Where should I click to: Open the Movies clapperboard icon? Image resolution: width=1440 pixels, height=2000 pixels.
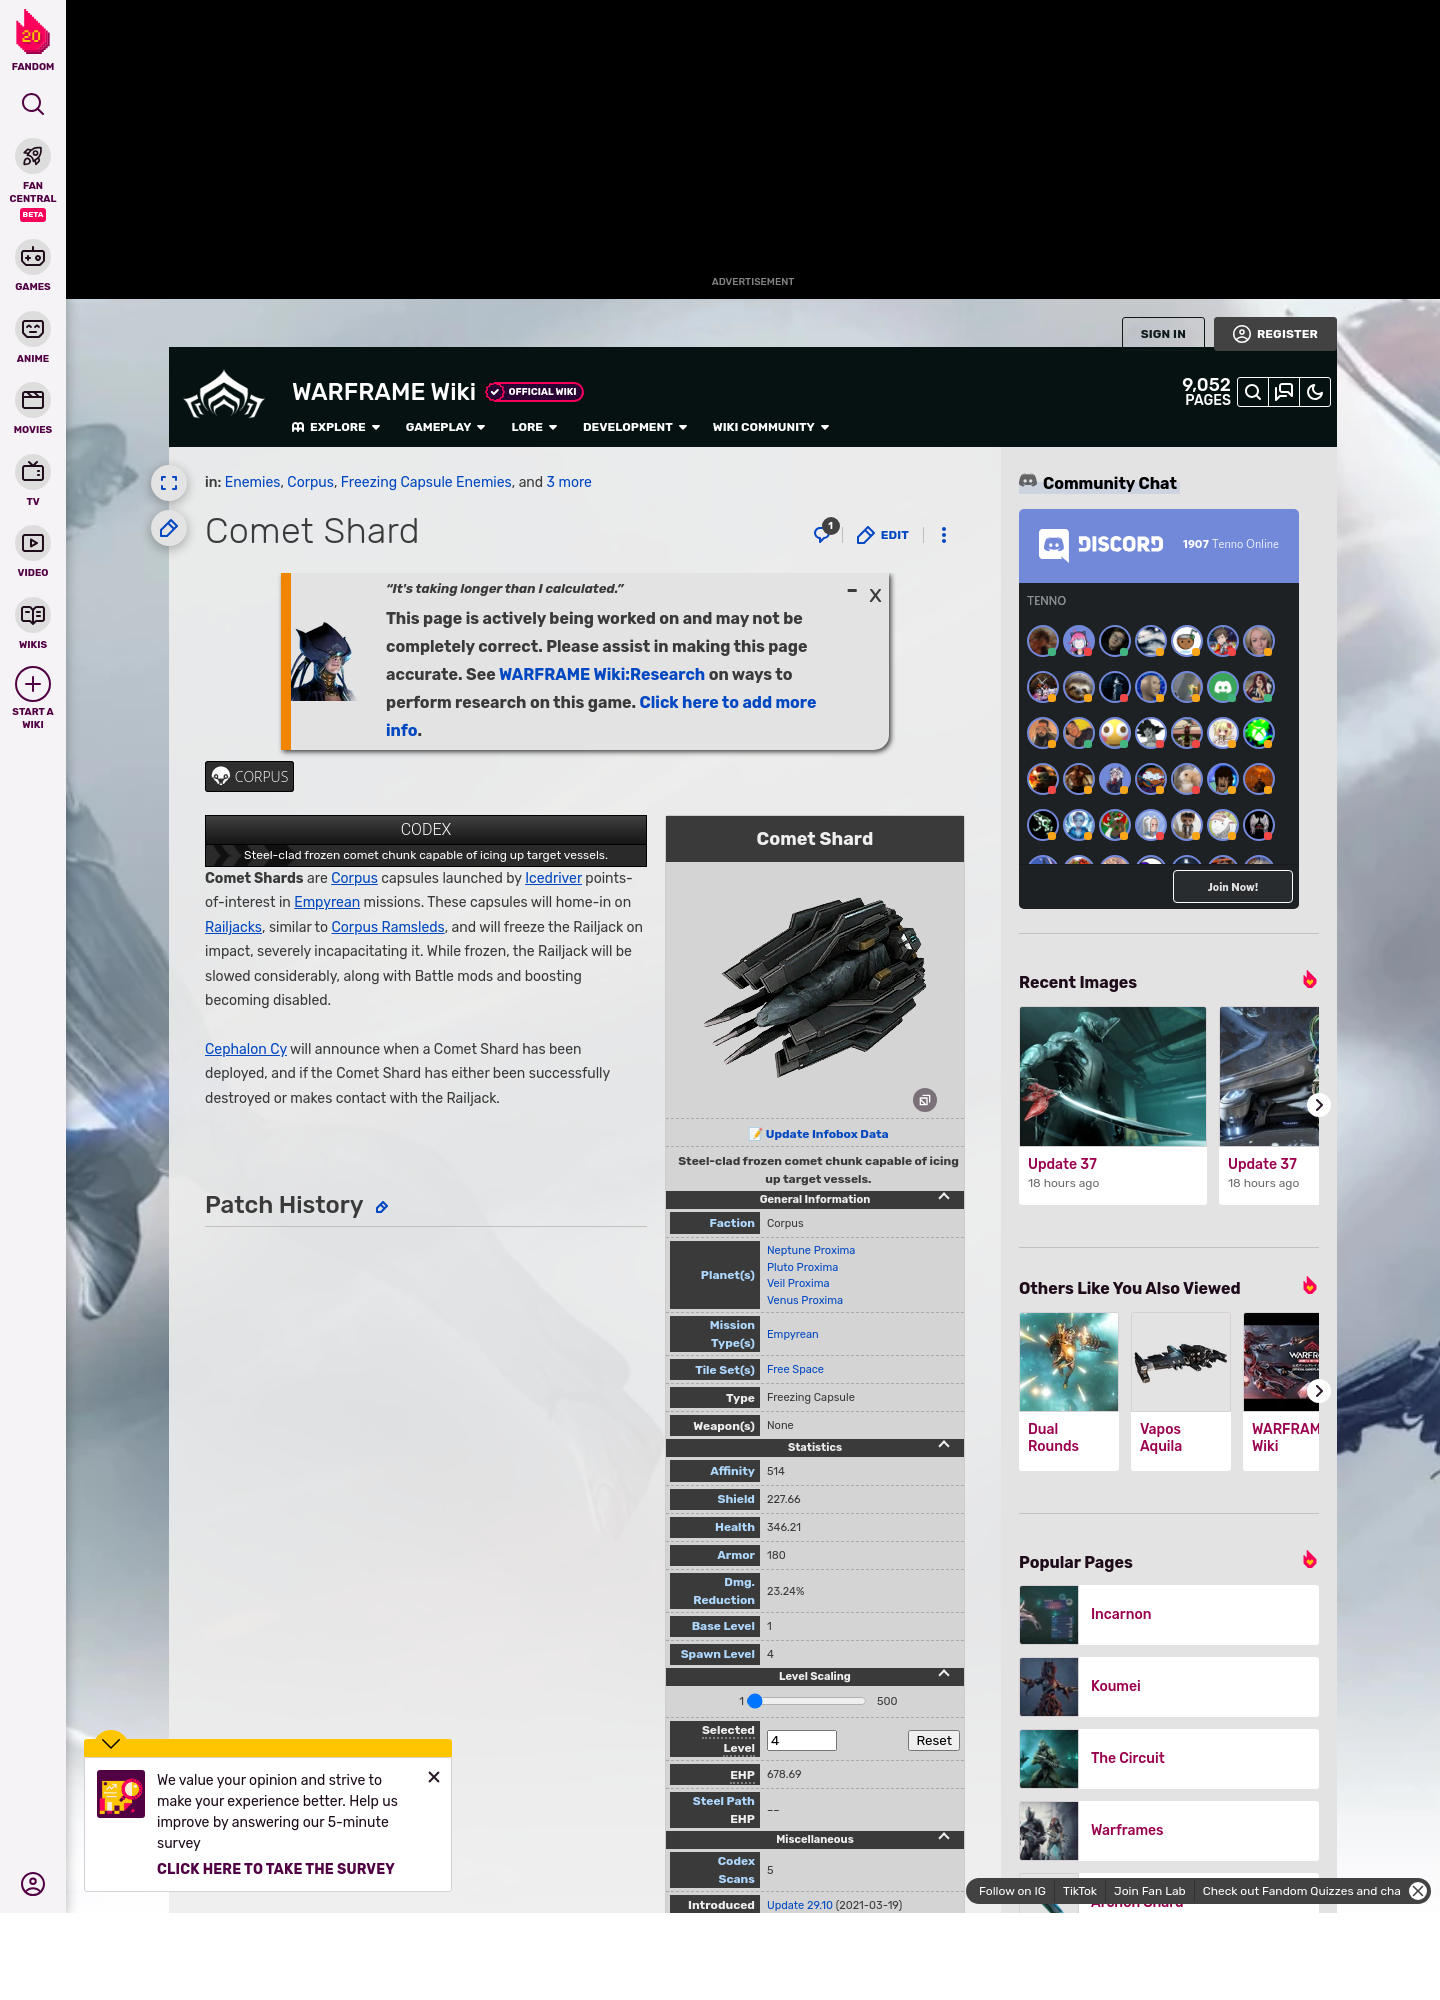[33, 400]
